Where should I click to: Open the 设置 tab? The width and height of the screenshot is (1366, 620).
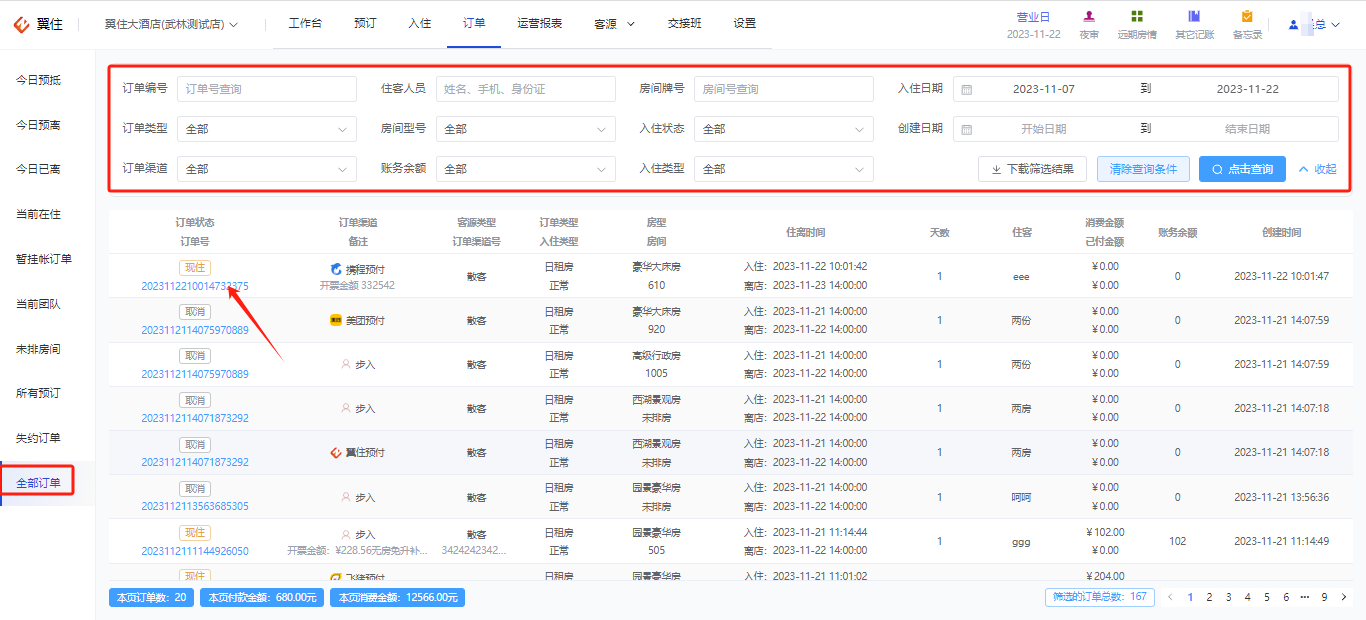tap(745, 23)
